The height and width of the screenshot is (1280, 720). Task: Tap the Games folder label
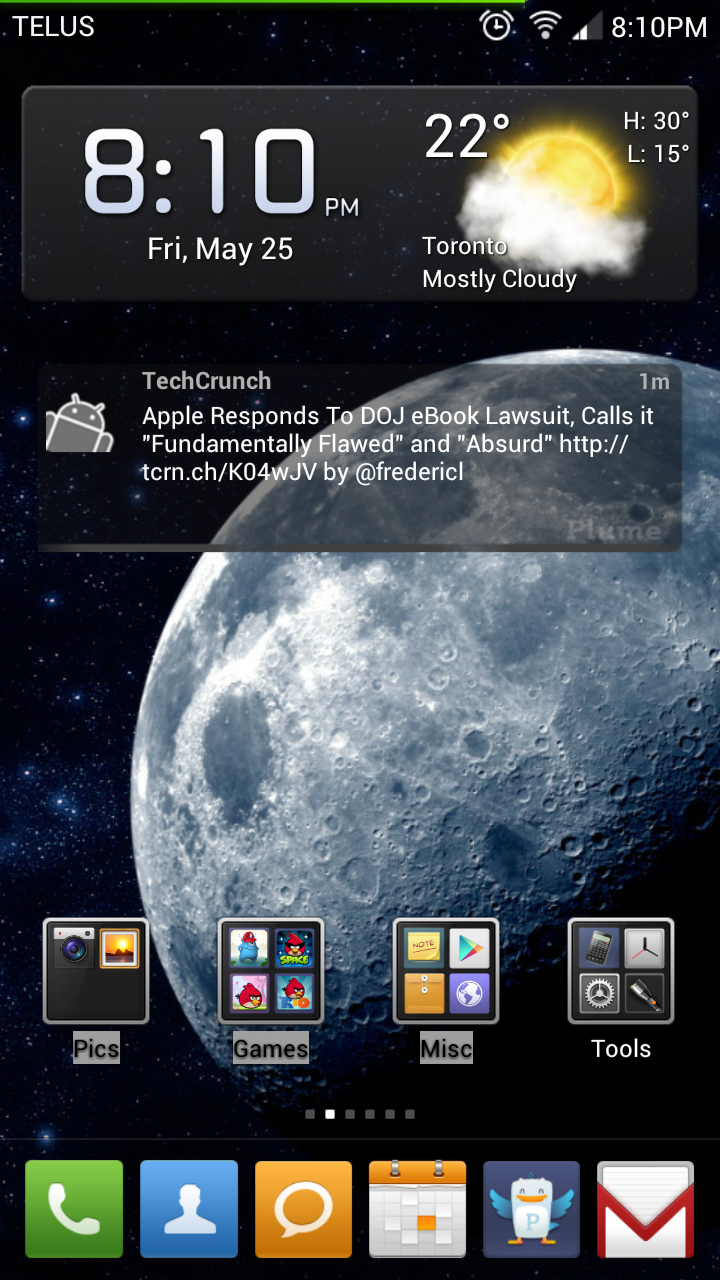click(x=271, y=1049)
